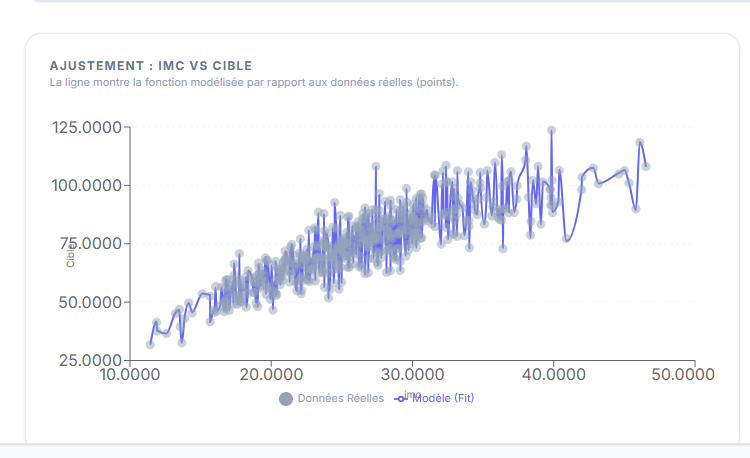Toggle the Données Réelles series label
750x458 pixels.
coord(340,399)
